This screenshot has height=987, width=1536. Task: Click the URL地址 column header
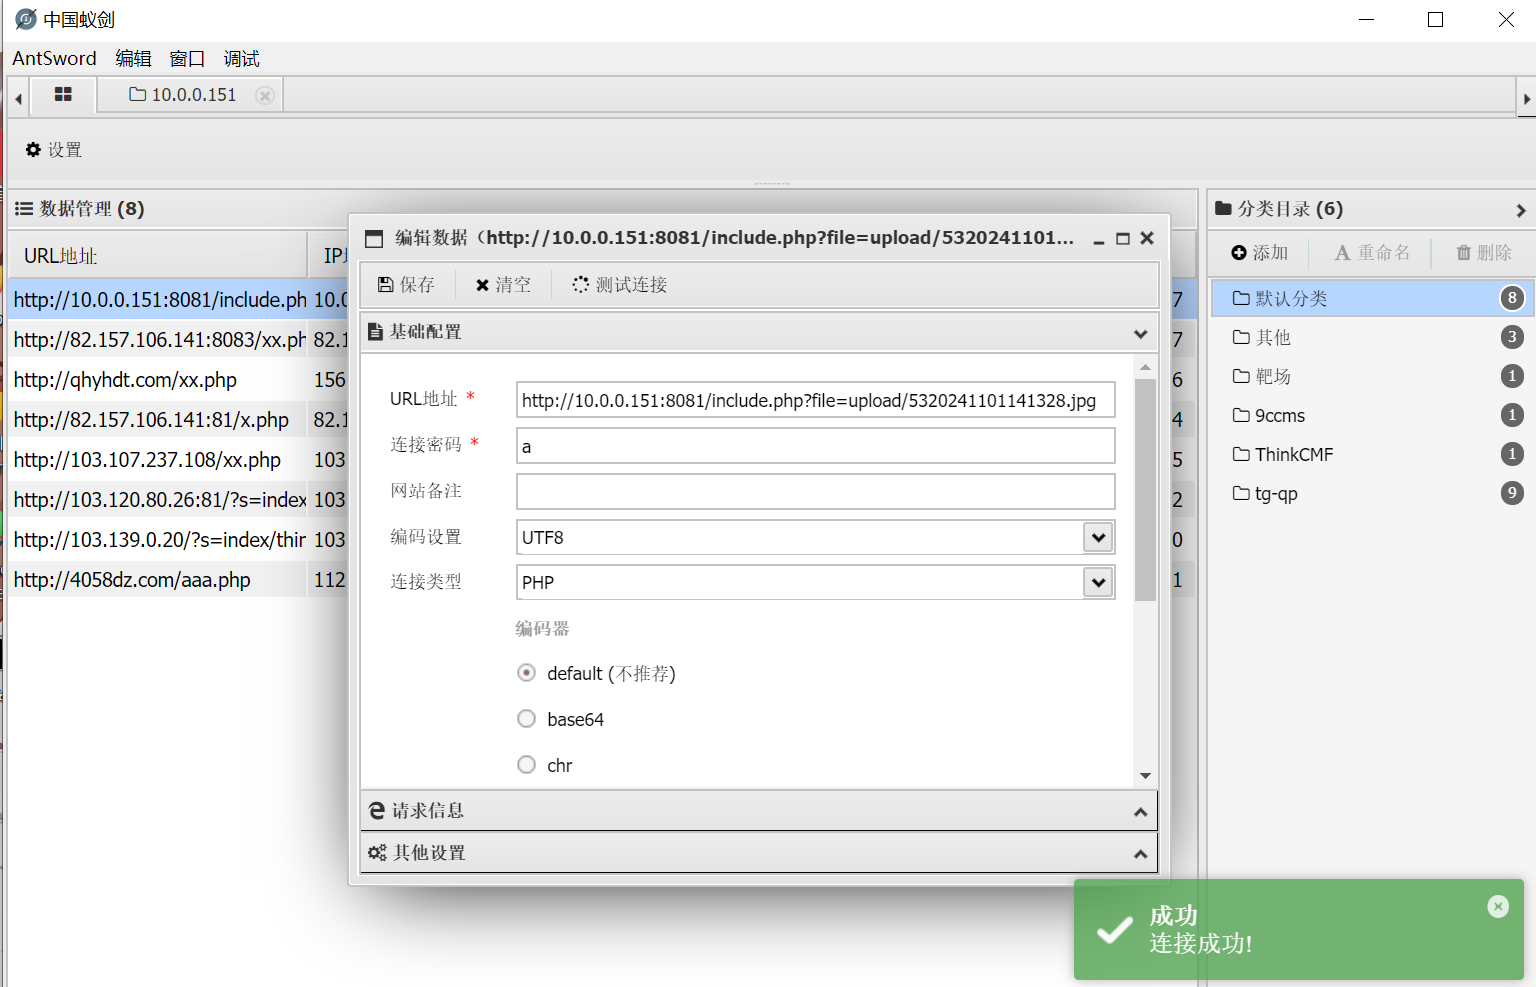(x=158, y=256)
